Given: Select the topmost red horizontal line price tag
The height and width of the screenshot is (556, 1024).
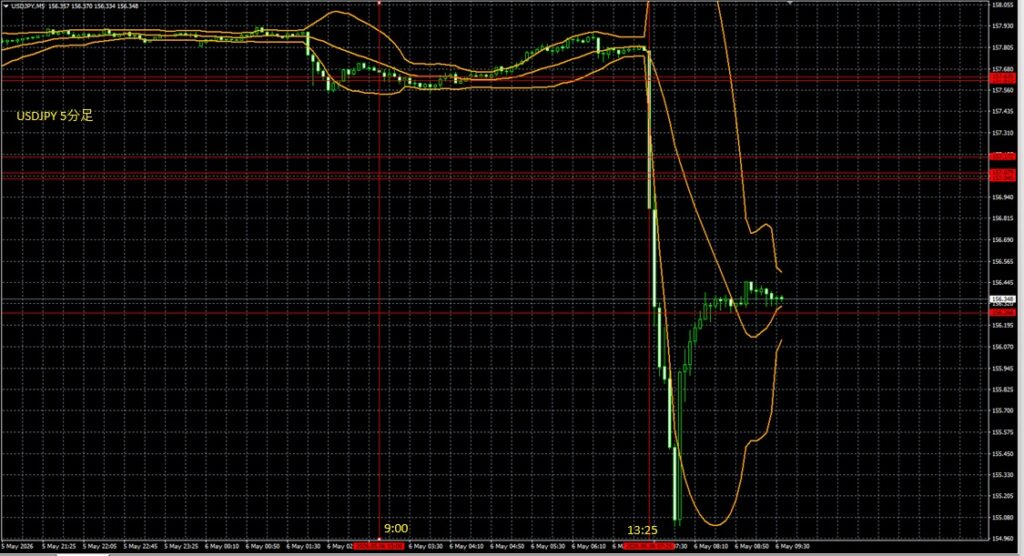Looking at the screenshot, I should tap(1002, 78).
